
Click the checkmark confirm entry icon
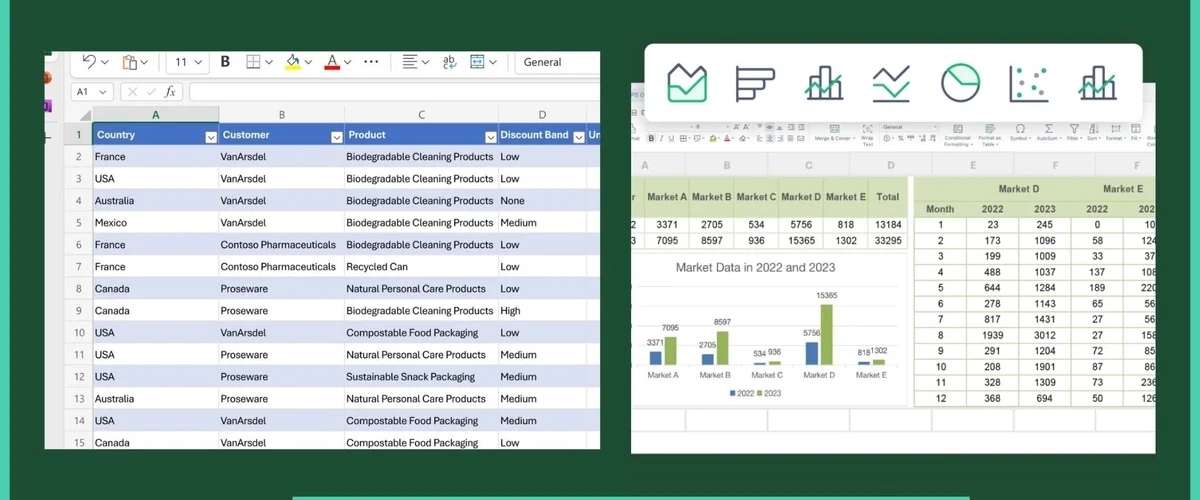pyautogui.click(x=151, y=91)
